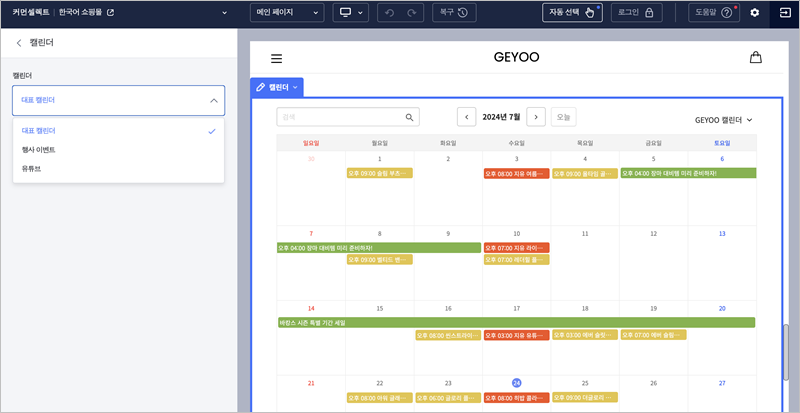Click the undo arrow icon
800x413 pixels.
[390, 13]
